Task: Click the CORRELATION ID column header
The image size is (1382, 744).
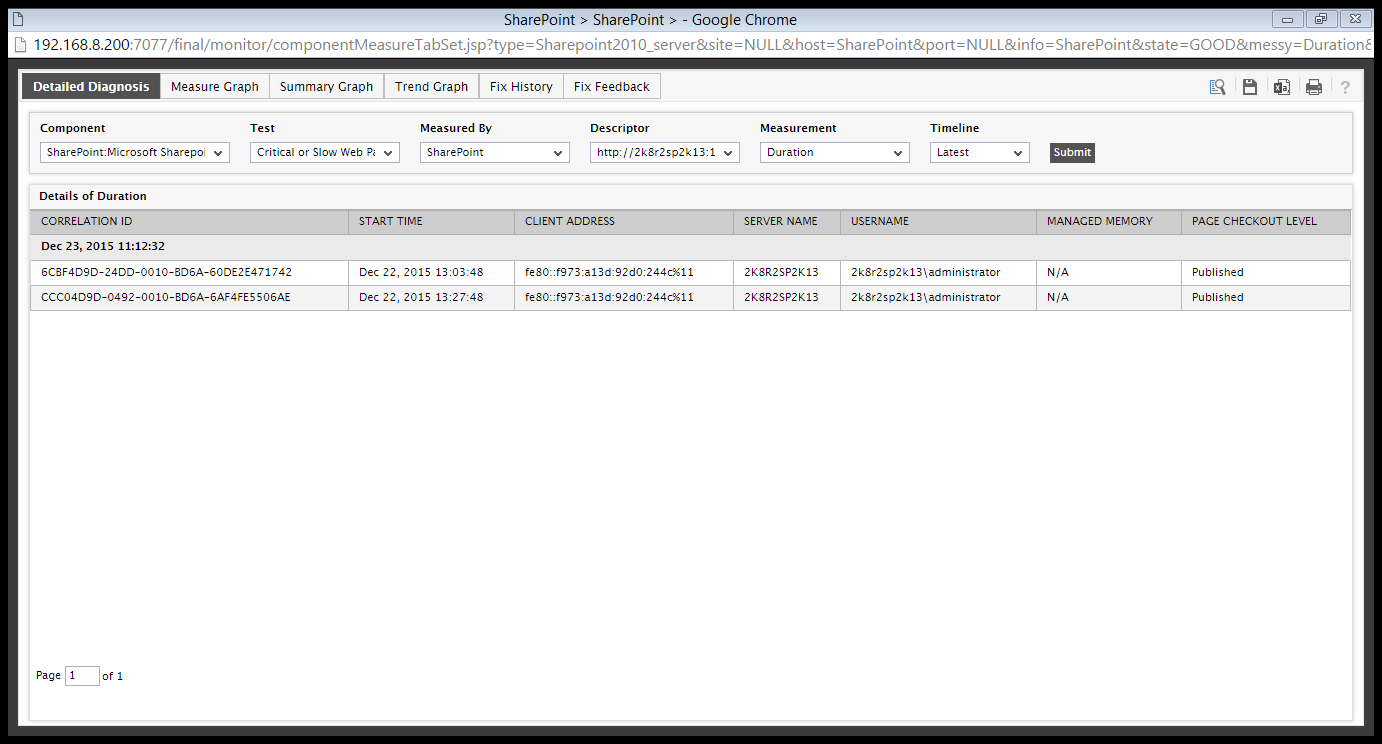Action: 189,221
